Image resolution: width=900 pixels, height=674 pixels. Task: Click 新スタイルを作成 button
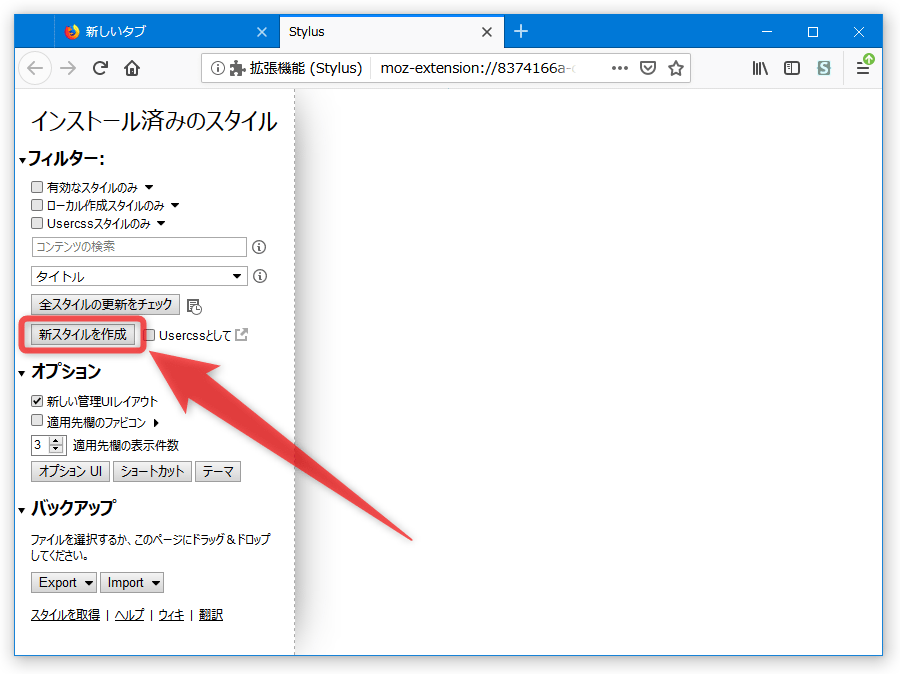click(83, 335)
